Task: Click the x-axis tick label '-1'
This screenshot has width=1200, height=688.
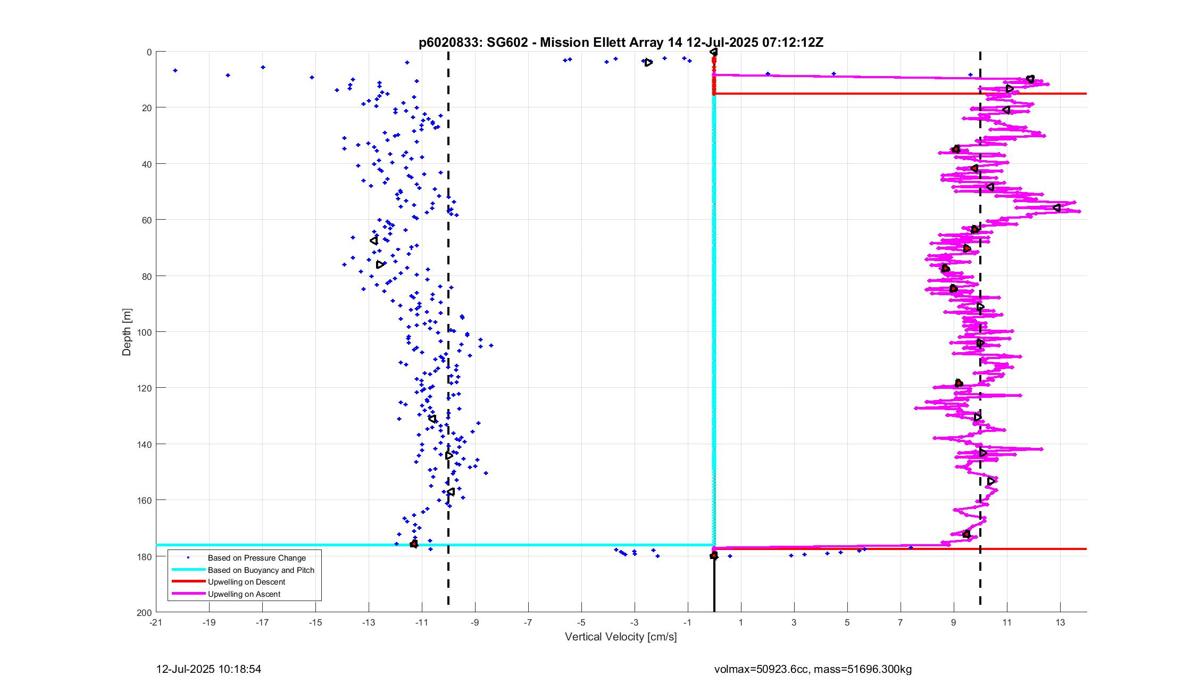Action: (687, 623)
